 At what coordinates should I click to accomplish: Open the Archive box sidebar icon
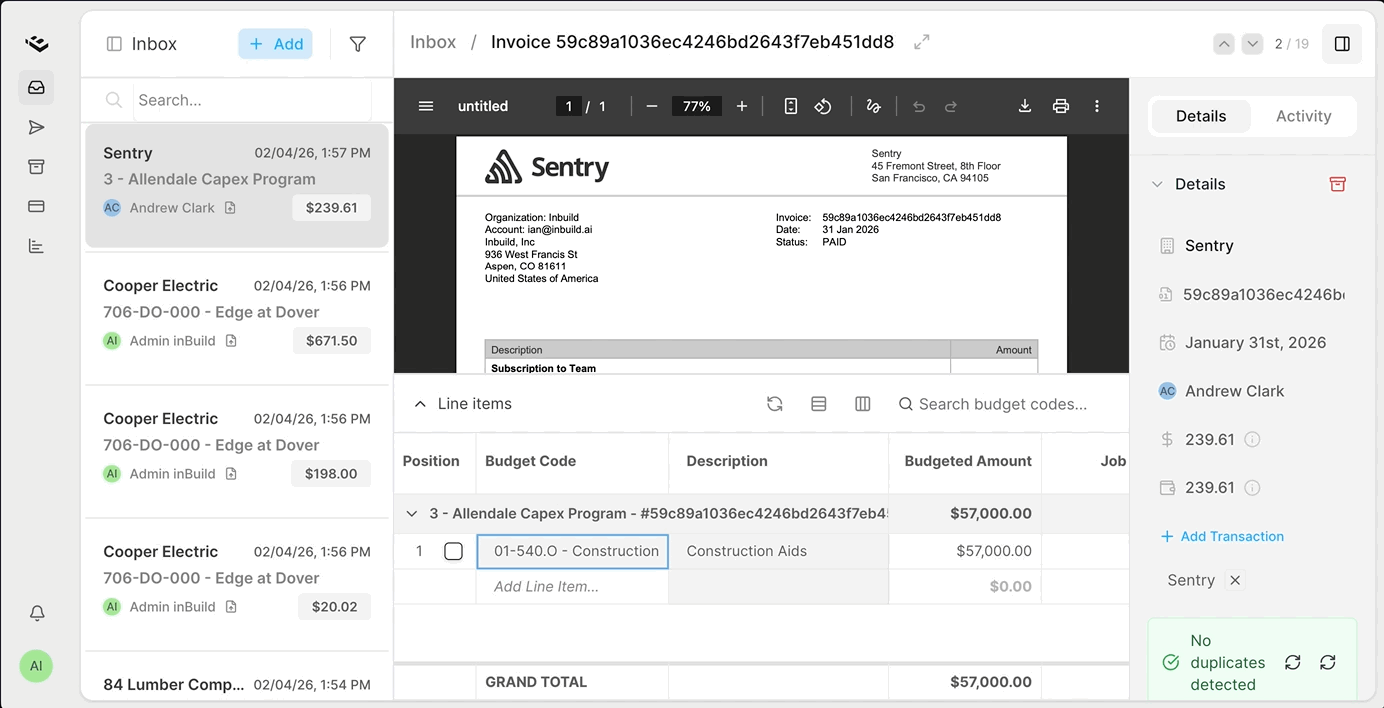(36, 167)
